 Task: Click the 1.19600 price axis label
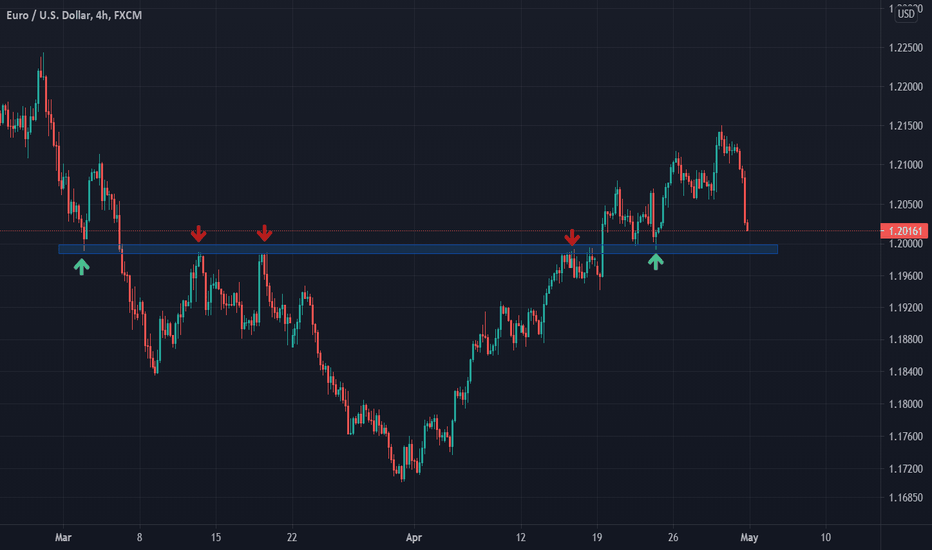[x=906, y=276]
